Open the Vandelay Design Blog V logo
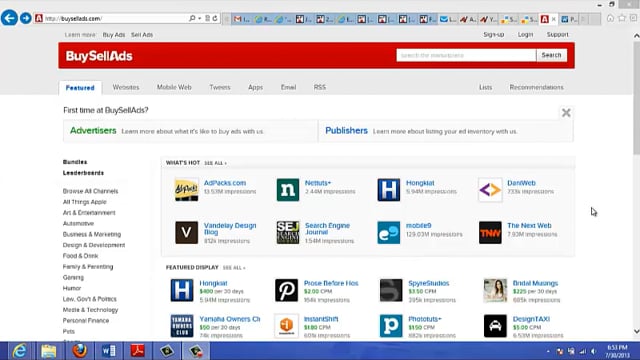Image resolution: width=640 pixels, height=360 pixels. point(187,232)
